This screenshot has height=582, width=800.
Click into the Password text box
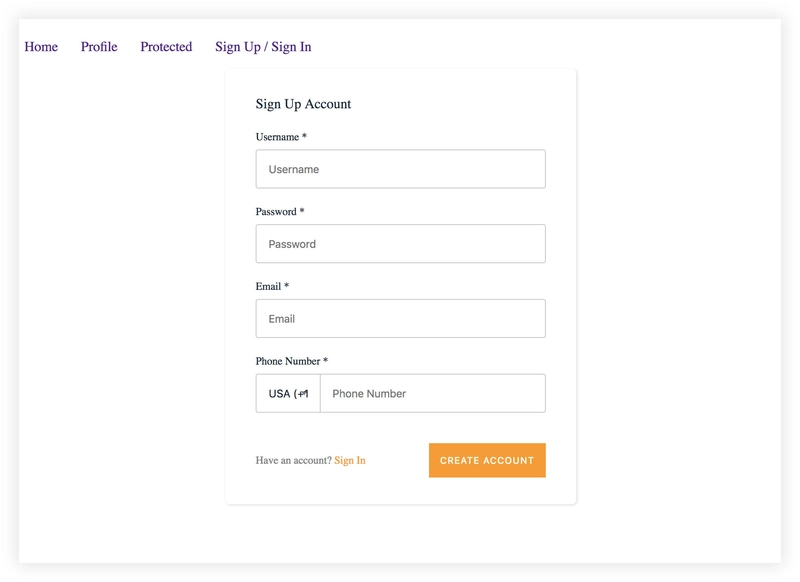[401, 244]
